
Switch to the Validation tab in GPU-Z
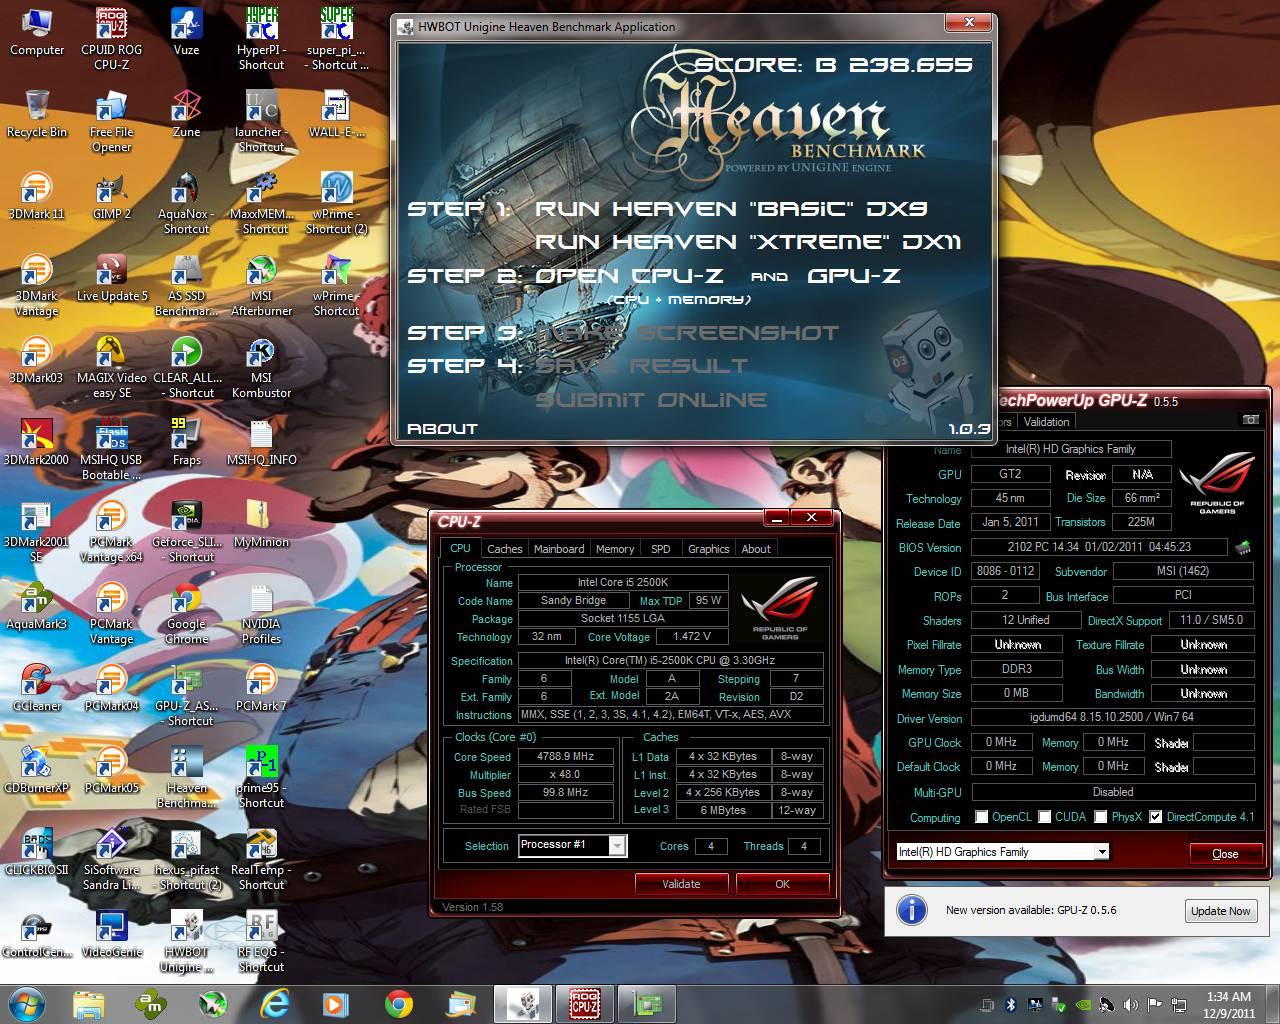coord(1046,422)
